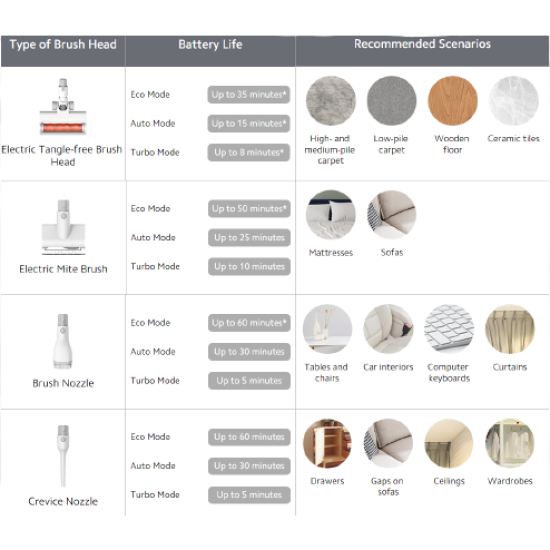
Task: Click Brush Nozzle 'Up to 30 minutes' badge
Action: pyautogui.click(x=249, y=352)
